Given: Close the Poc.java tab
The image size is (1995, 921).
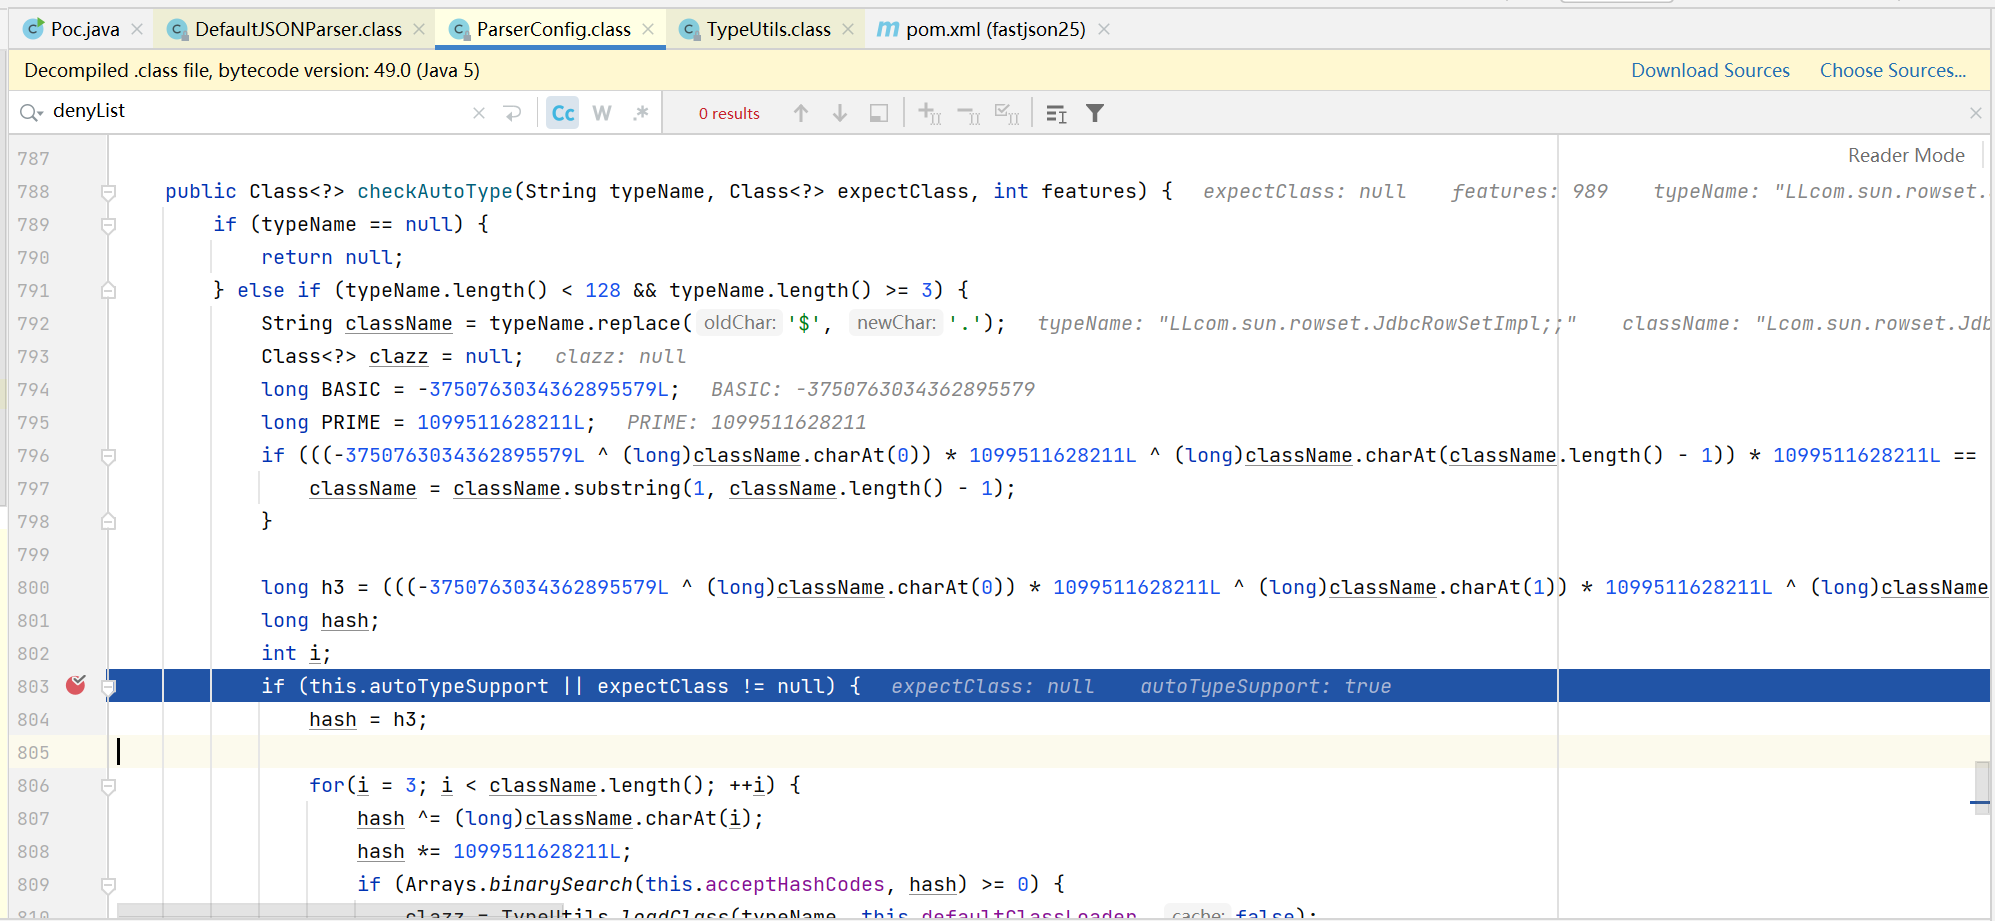Looking at the screenshot, I should point(137,29).
